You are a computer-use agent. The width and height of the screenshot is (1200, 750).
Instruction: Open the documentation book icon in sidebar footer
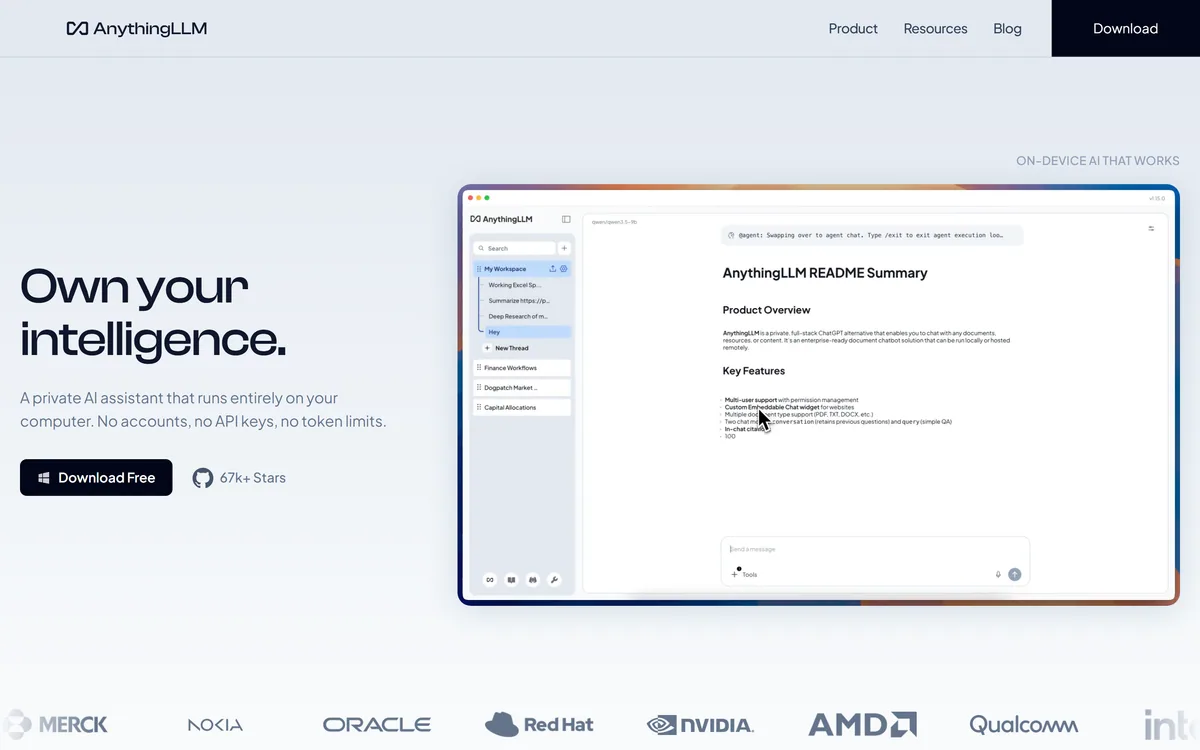(511, 579)
